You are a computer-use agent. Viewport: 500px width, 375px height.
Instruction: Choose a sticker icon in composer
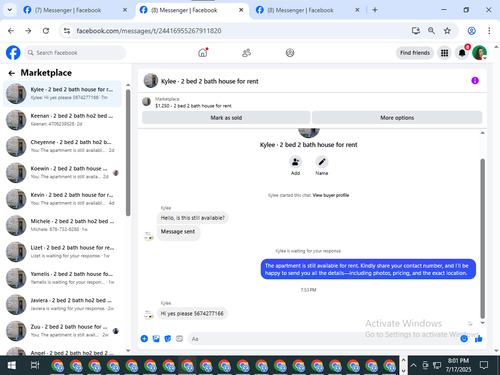(168, 339)
